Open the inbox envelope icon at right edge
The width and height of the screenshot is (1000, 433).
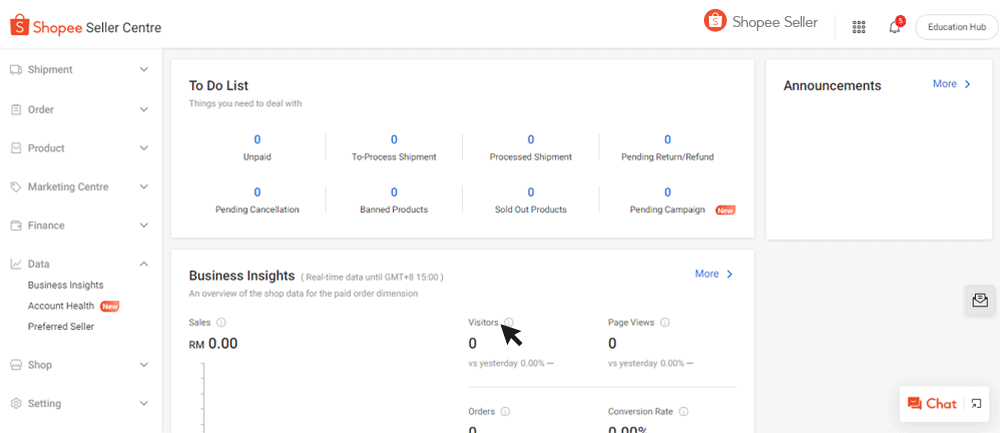[980, 300]
